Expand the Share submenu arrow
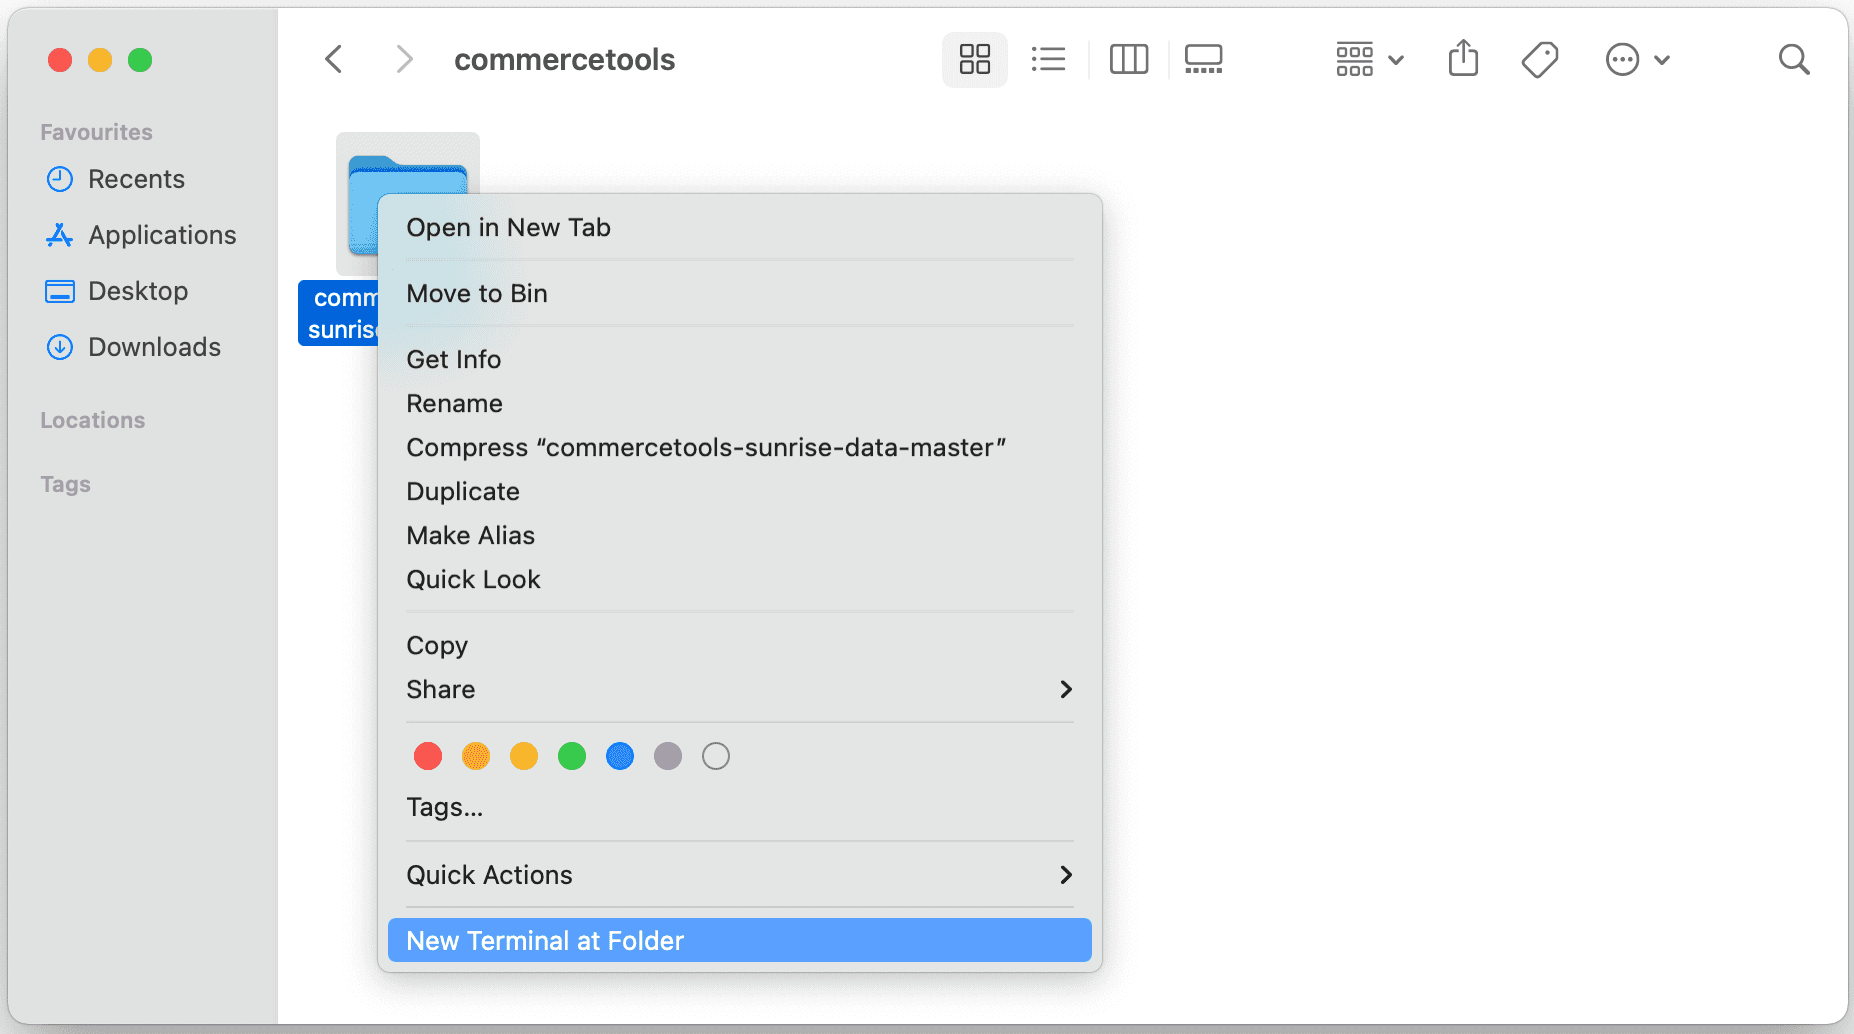The height and width of the screenshot is (1034, 1854). click(x=1066, y=689)
